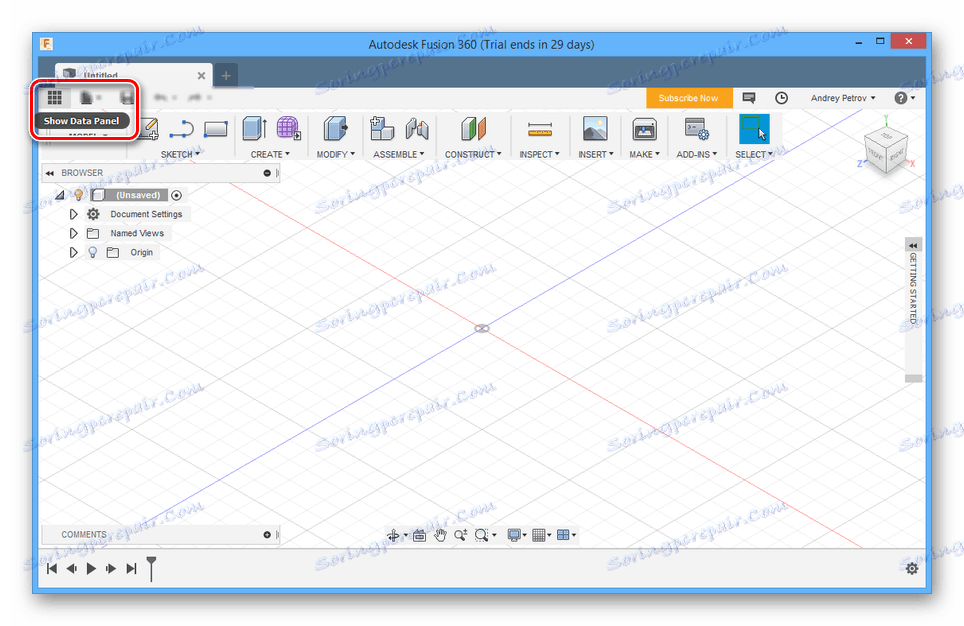
Task: Step timeline back one
Action: (x=71, y=568)
